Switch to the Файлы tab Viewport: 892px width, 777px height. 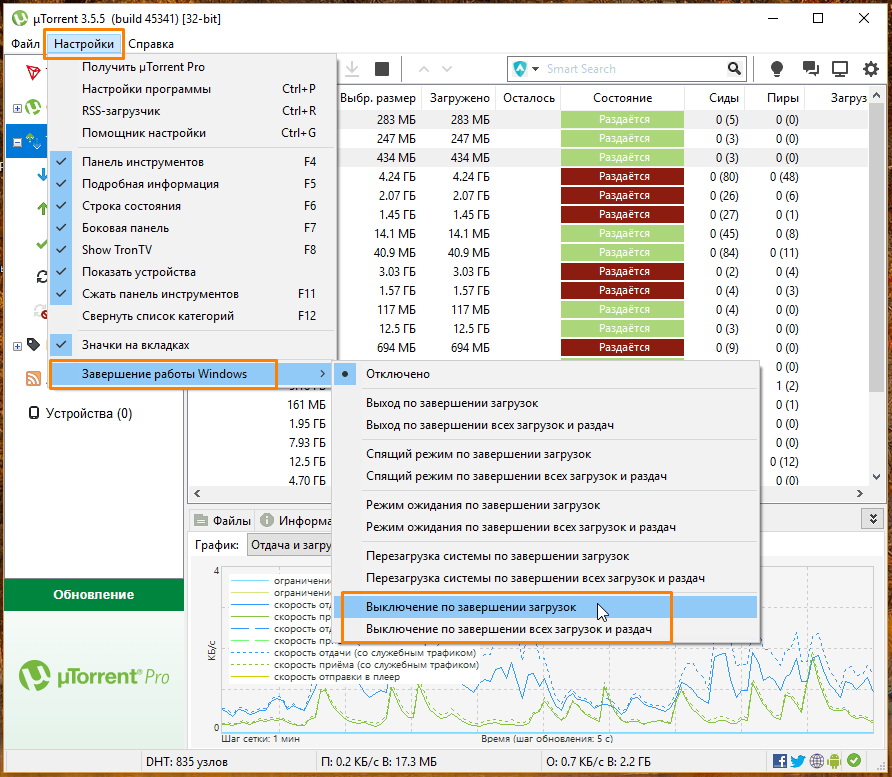click(x=222, y=520)
